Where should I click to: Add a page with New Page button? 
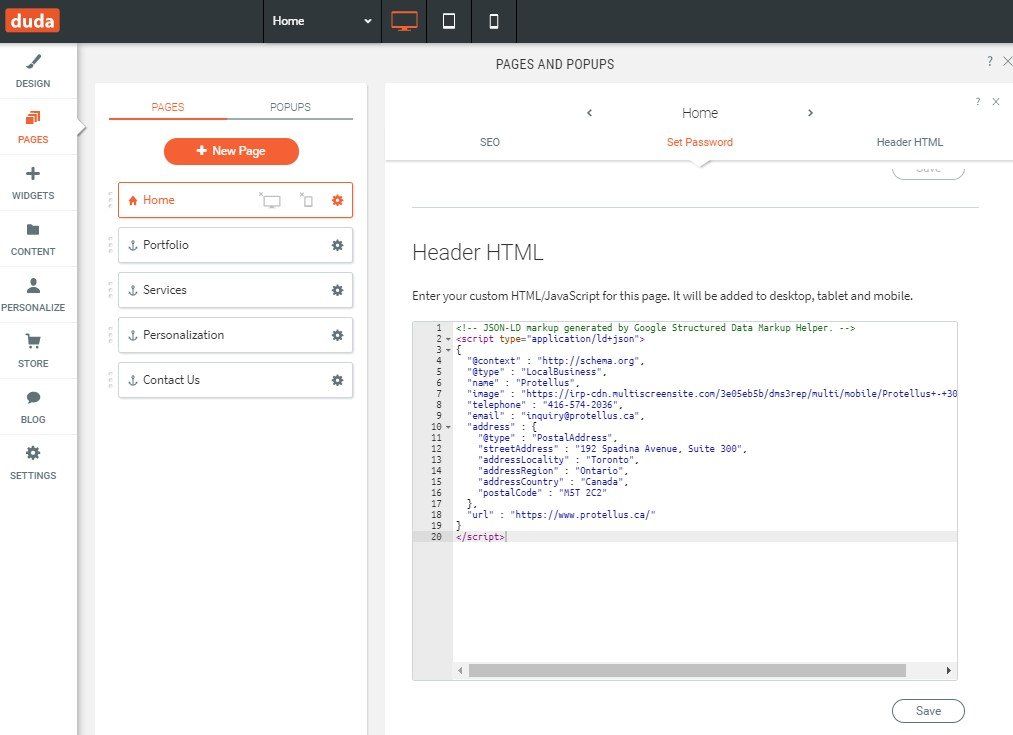click(231, 151)
